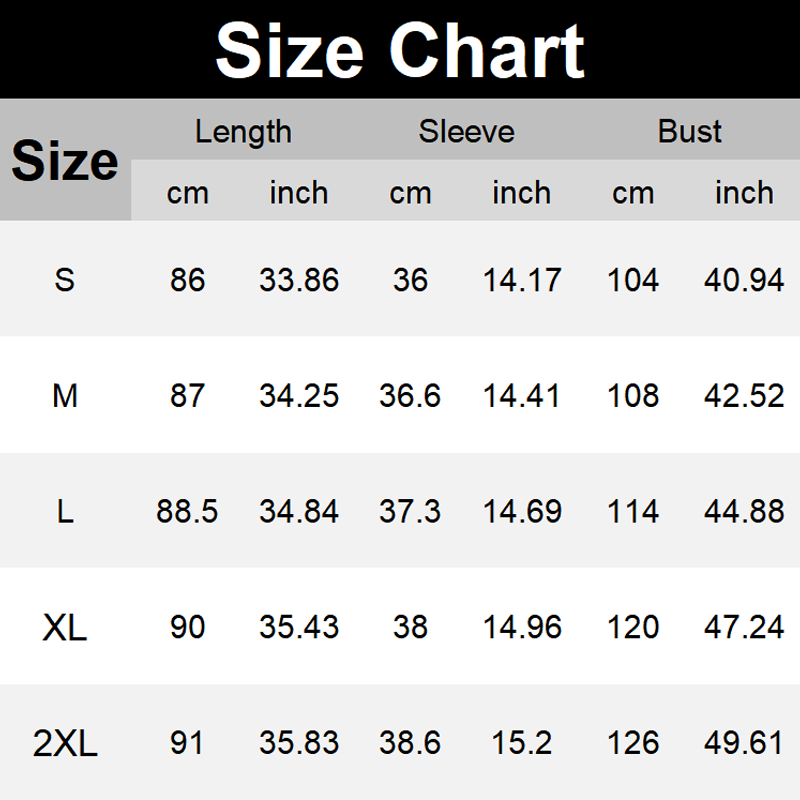Select the S size row label

[x=65, y=280]
